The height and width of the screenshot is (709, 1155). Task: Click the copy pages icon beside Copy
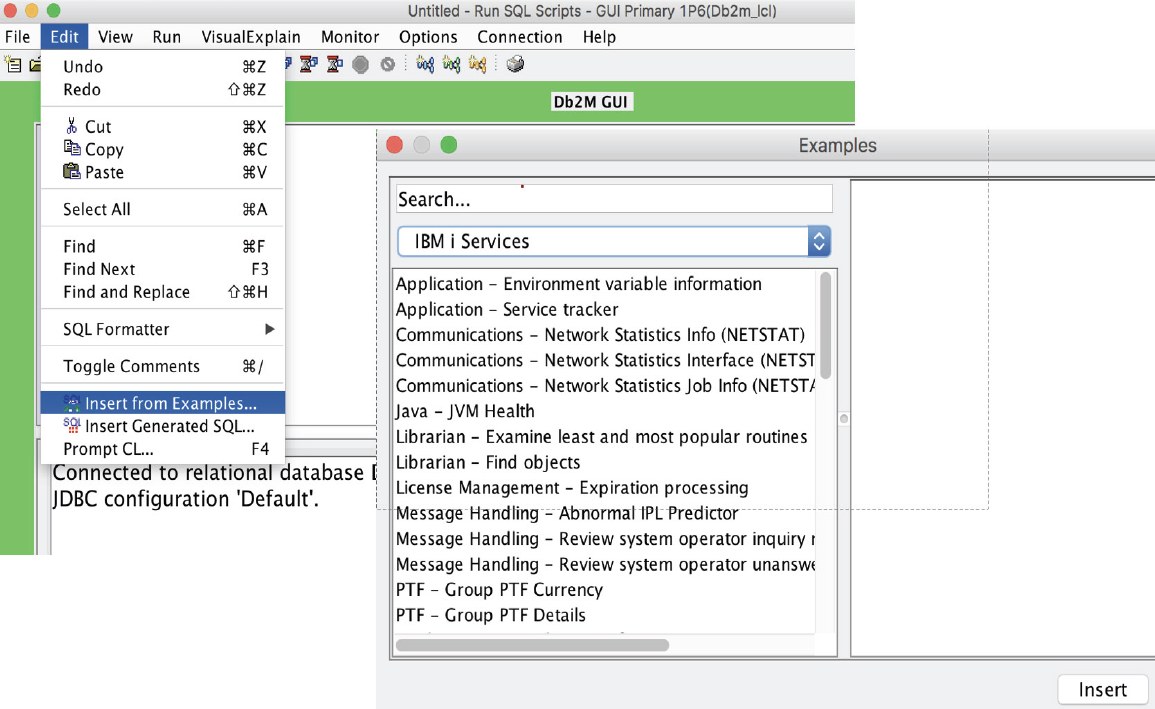(x=71, y=148)
